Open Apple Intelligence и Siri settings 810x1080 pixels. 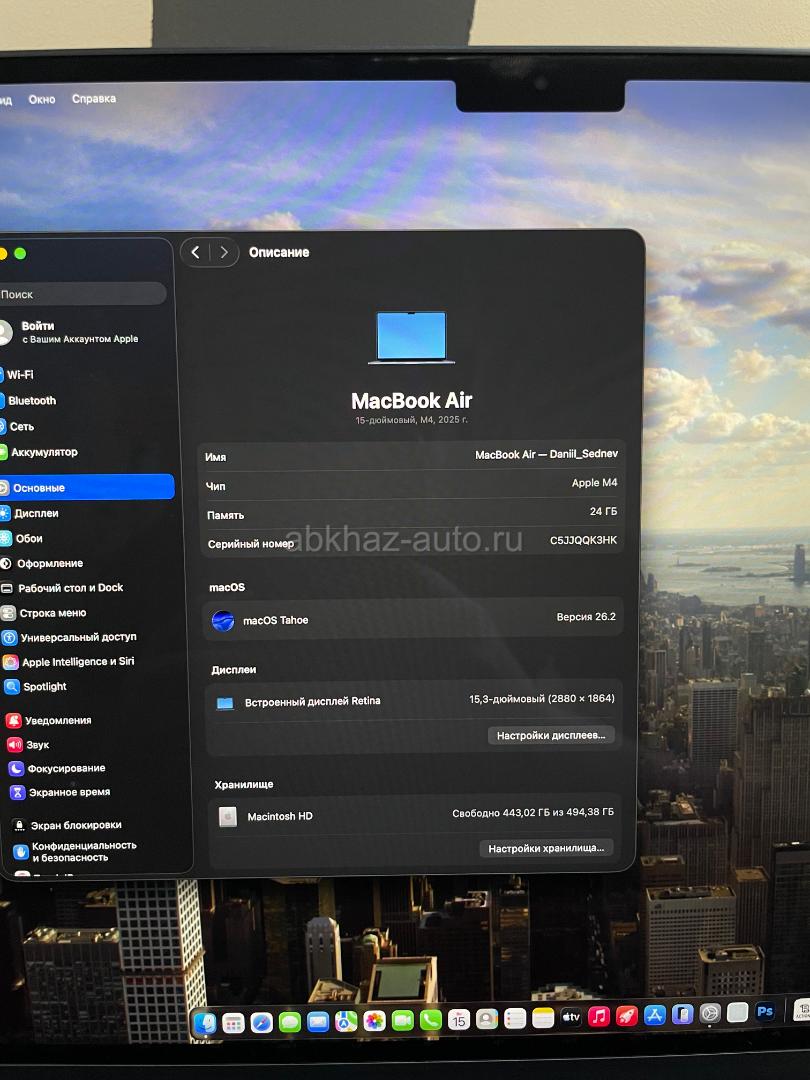coord(78,662)
